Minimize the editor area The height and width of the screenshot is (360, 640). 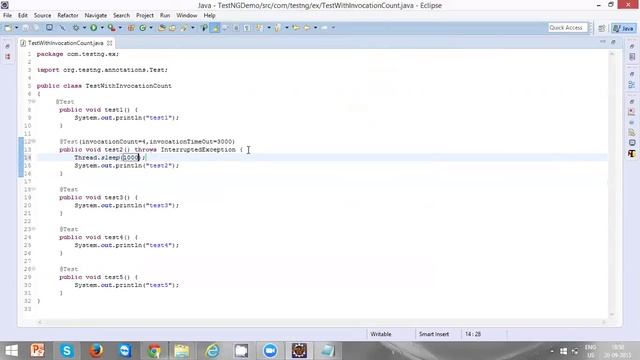[x=603, y=42]
